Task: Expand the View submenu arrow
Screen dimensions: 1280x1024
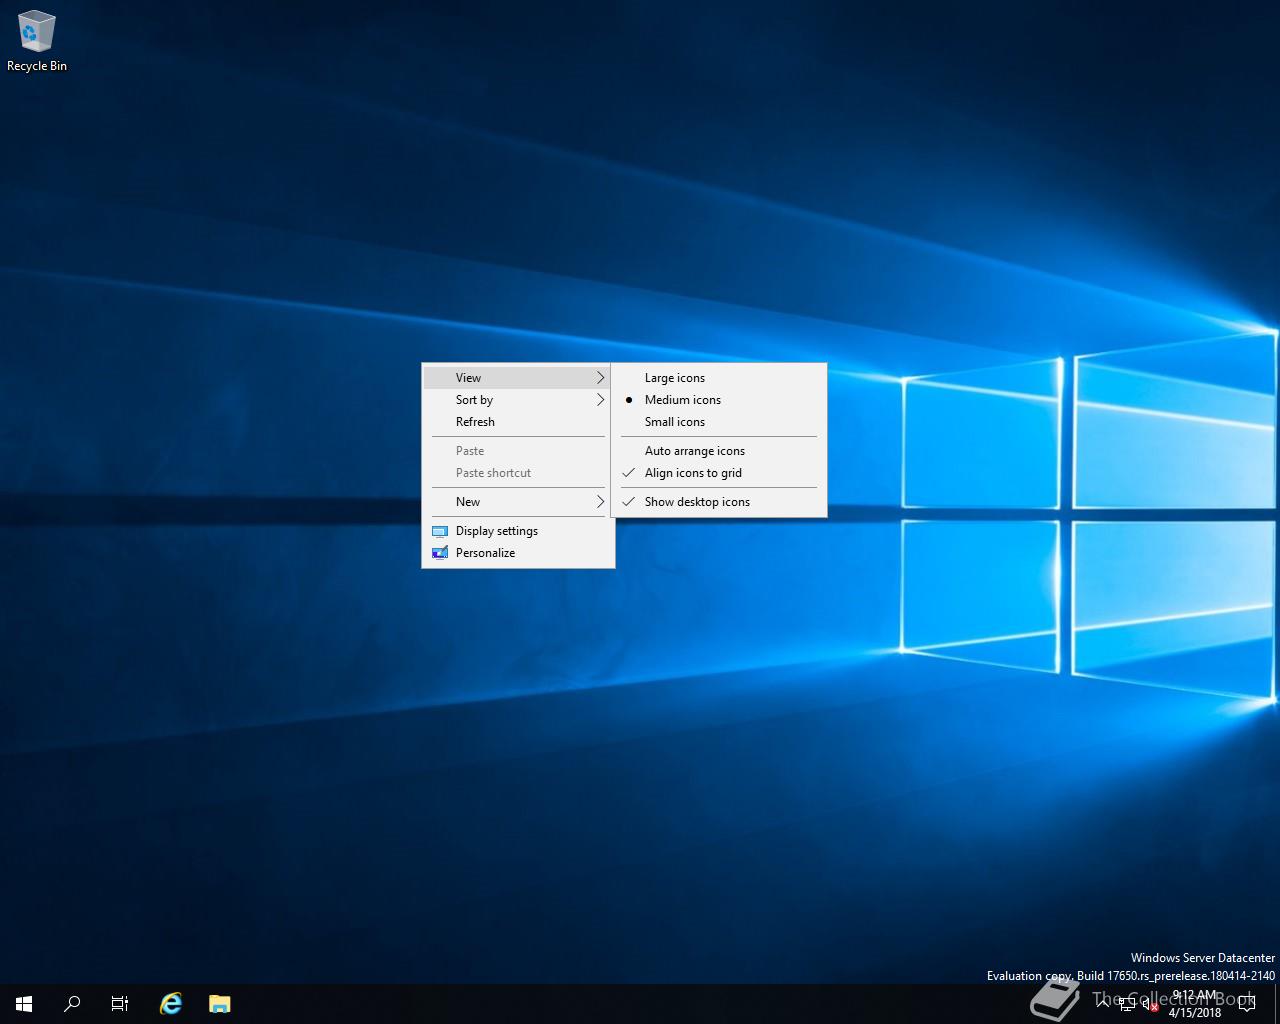Action: (600, 378)
